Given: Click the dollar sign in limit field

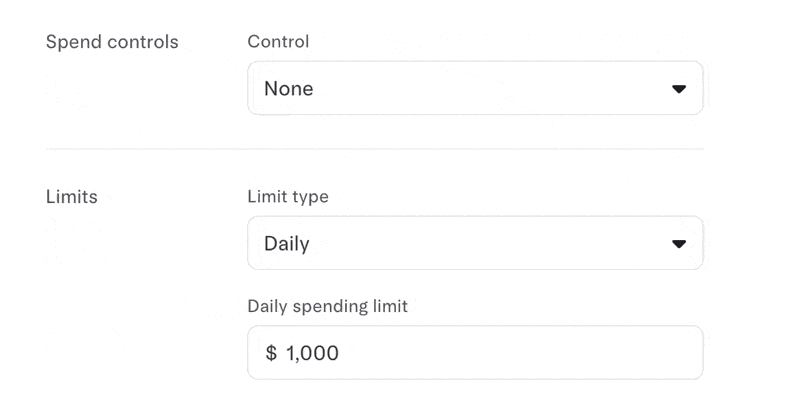Looking at the screenshot, I should pos(271,353).
